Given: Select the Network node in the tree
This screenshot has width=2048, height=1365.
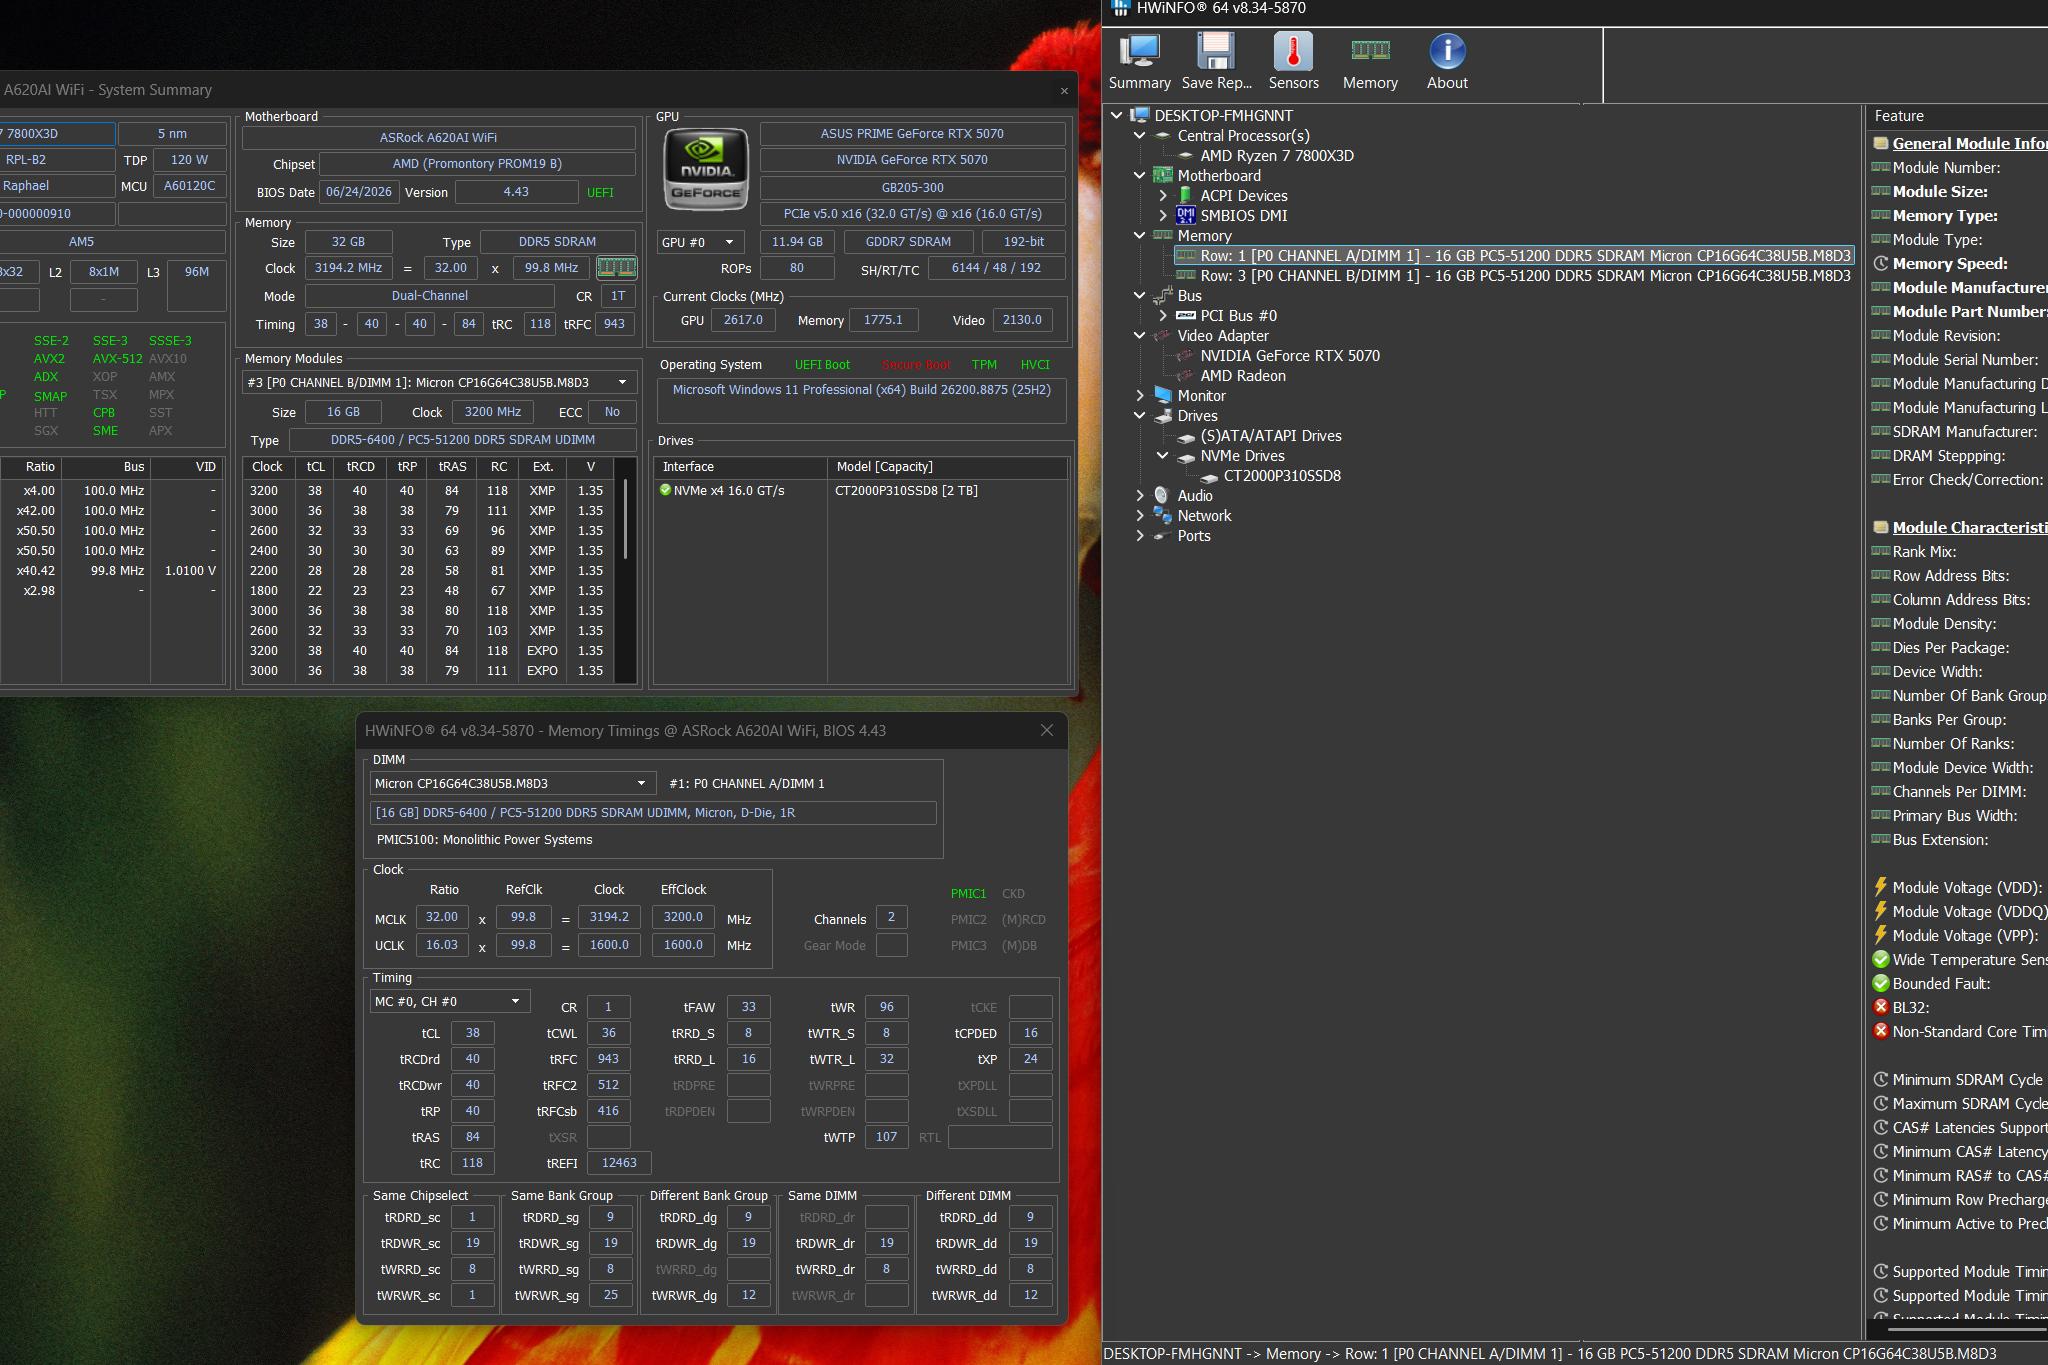Looking at the screenshot, I should [x=1204, y=516].
